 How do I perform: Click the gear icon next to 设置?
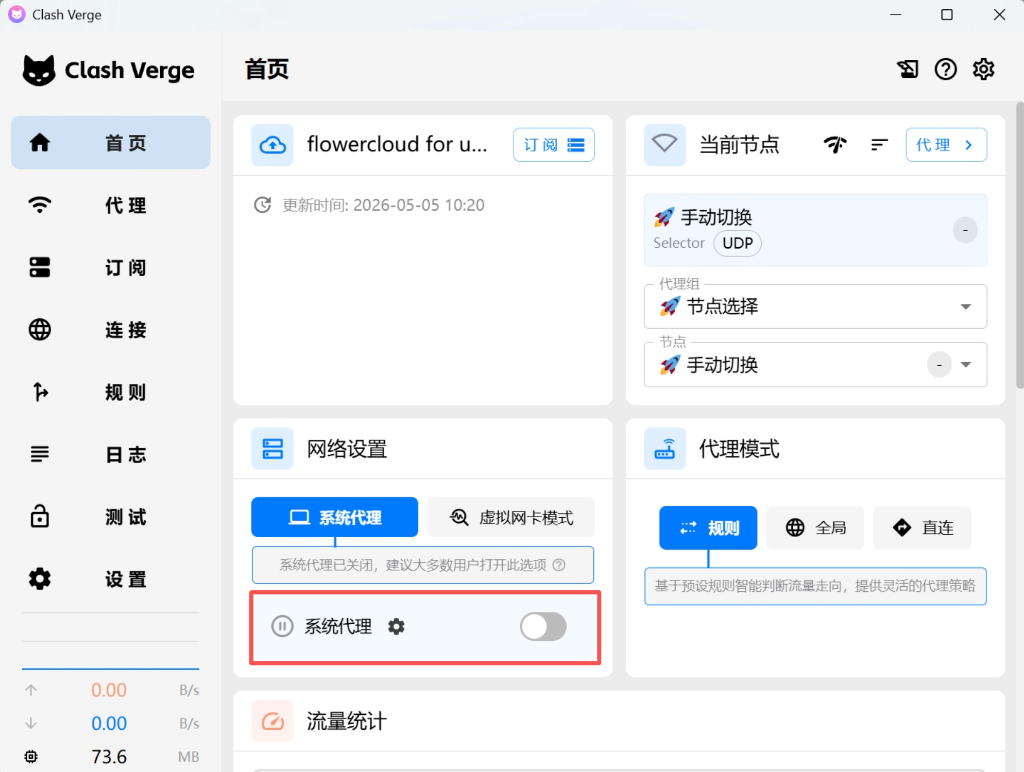[40, 579]
